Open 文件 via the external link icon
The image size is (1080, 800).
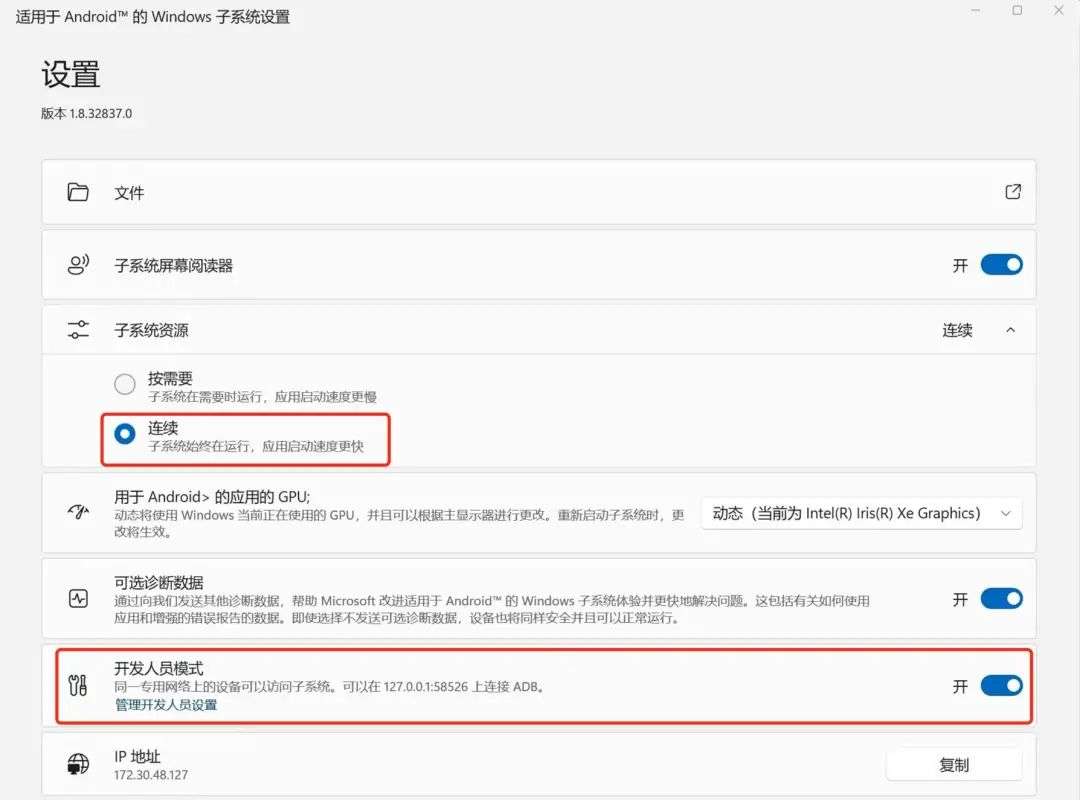pos(1012,192)
